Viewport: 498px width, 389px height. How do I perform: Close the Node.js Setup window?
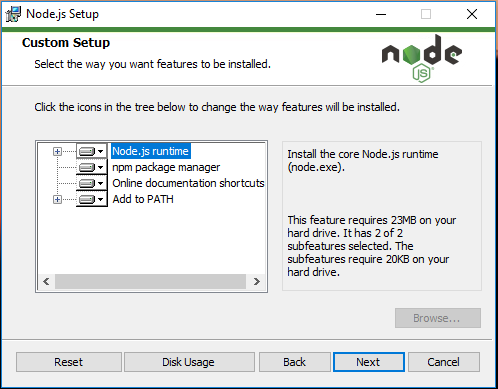pos(472,14)
